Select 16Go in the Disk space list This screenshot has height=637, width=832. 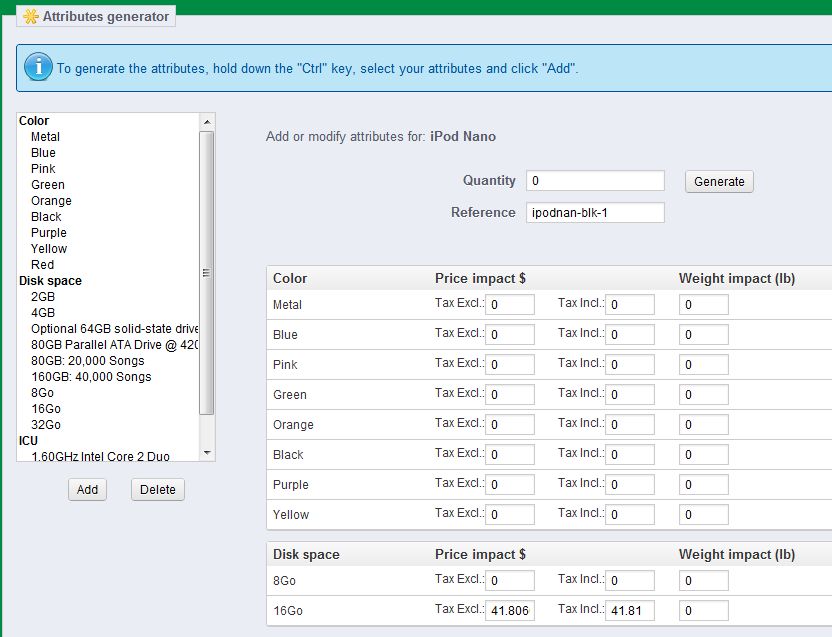[46, 409]
